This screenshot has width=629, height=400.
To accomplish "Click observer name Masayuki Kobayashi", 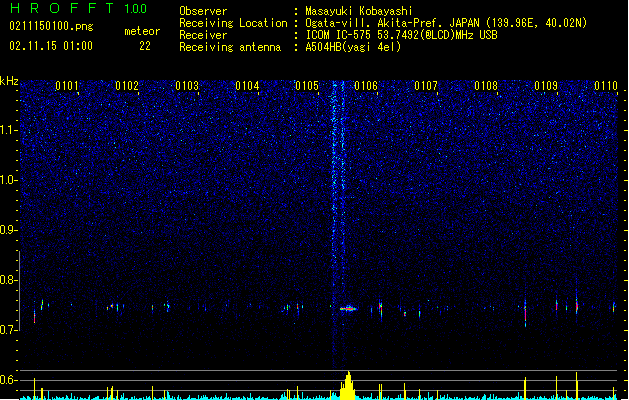I will [x=359, y=11].
